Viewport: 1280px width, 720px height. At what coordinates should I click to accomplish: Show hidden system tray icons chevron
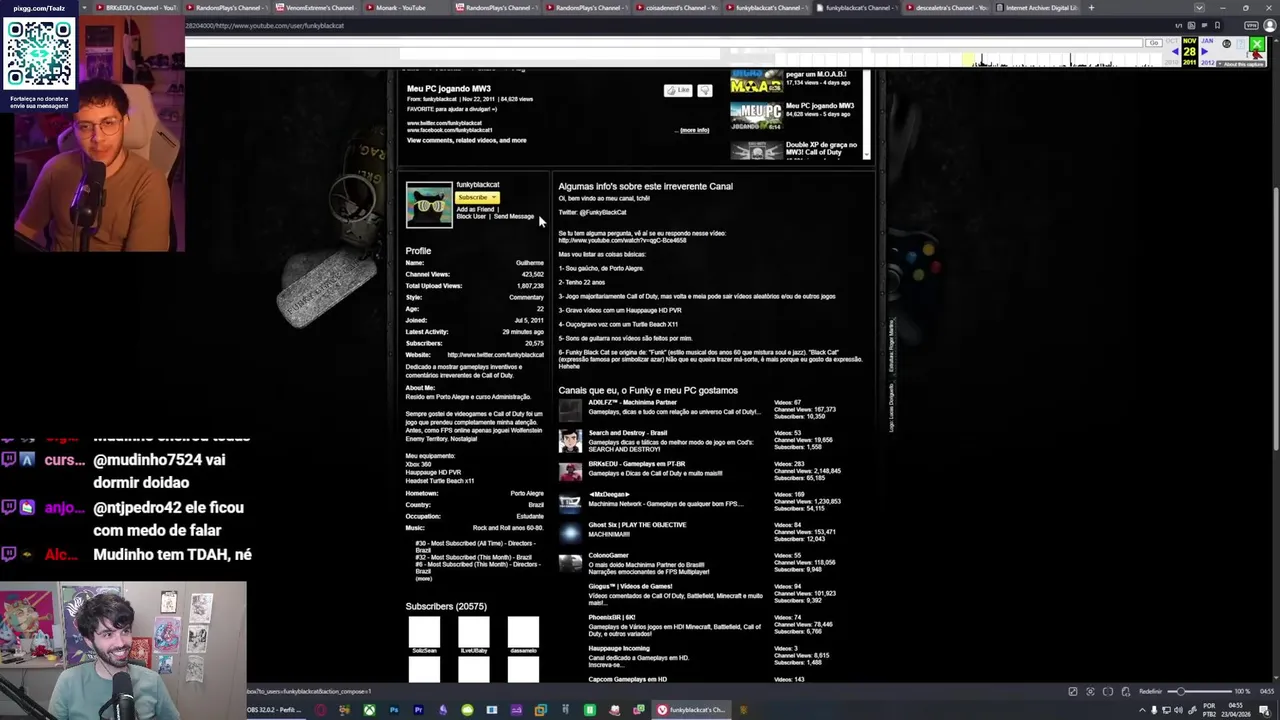[x=1142, y=710]
